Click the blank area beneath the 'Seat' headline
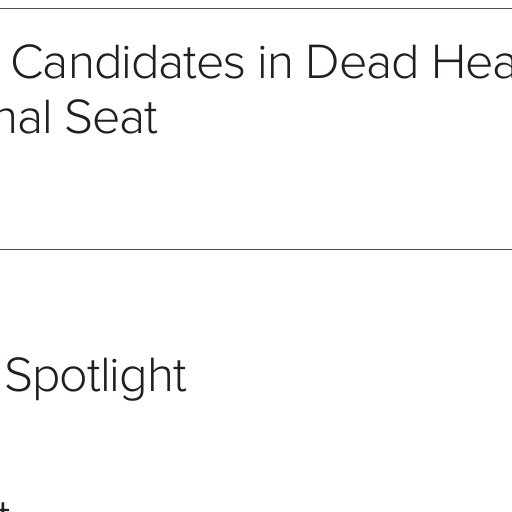 (x=256, y=192)
